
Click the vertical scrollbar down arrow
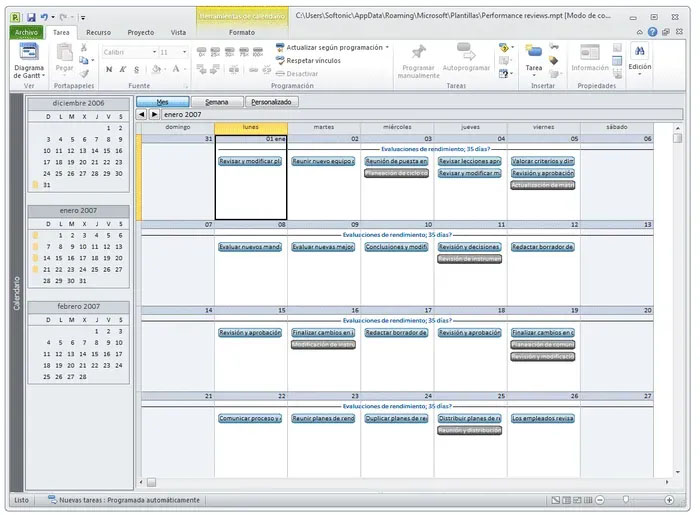click(678, 472)
